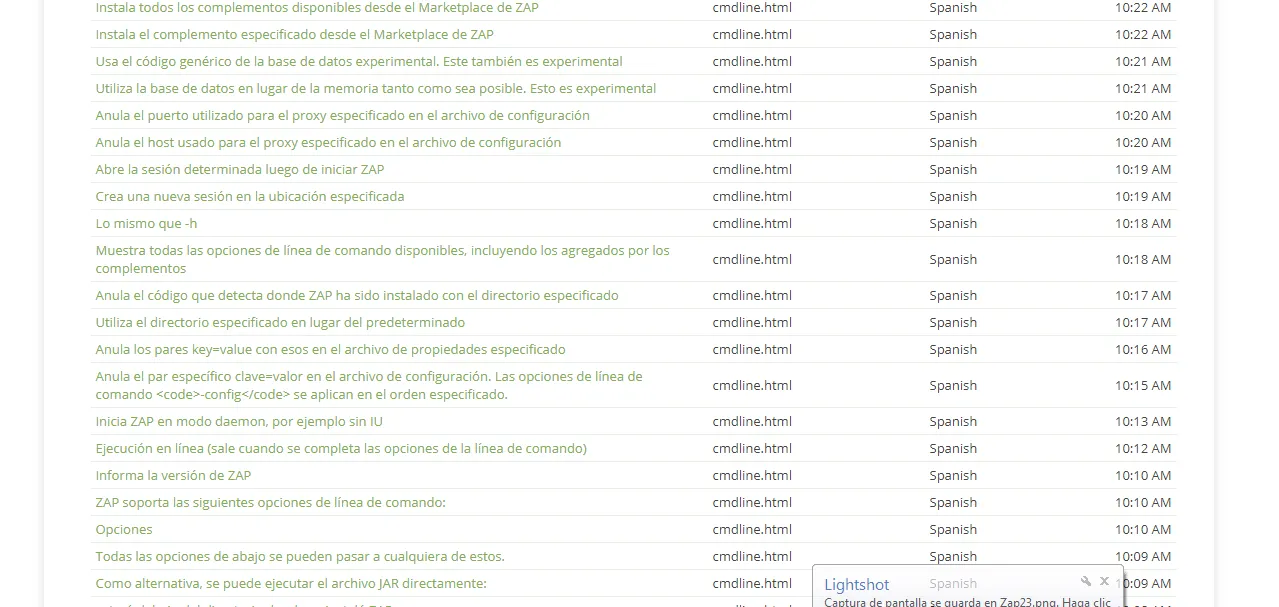Click time in 'Informa la versión de ZAP' row

tap(1143, 475)
